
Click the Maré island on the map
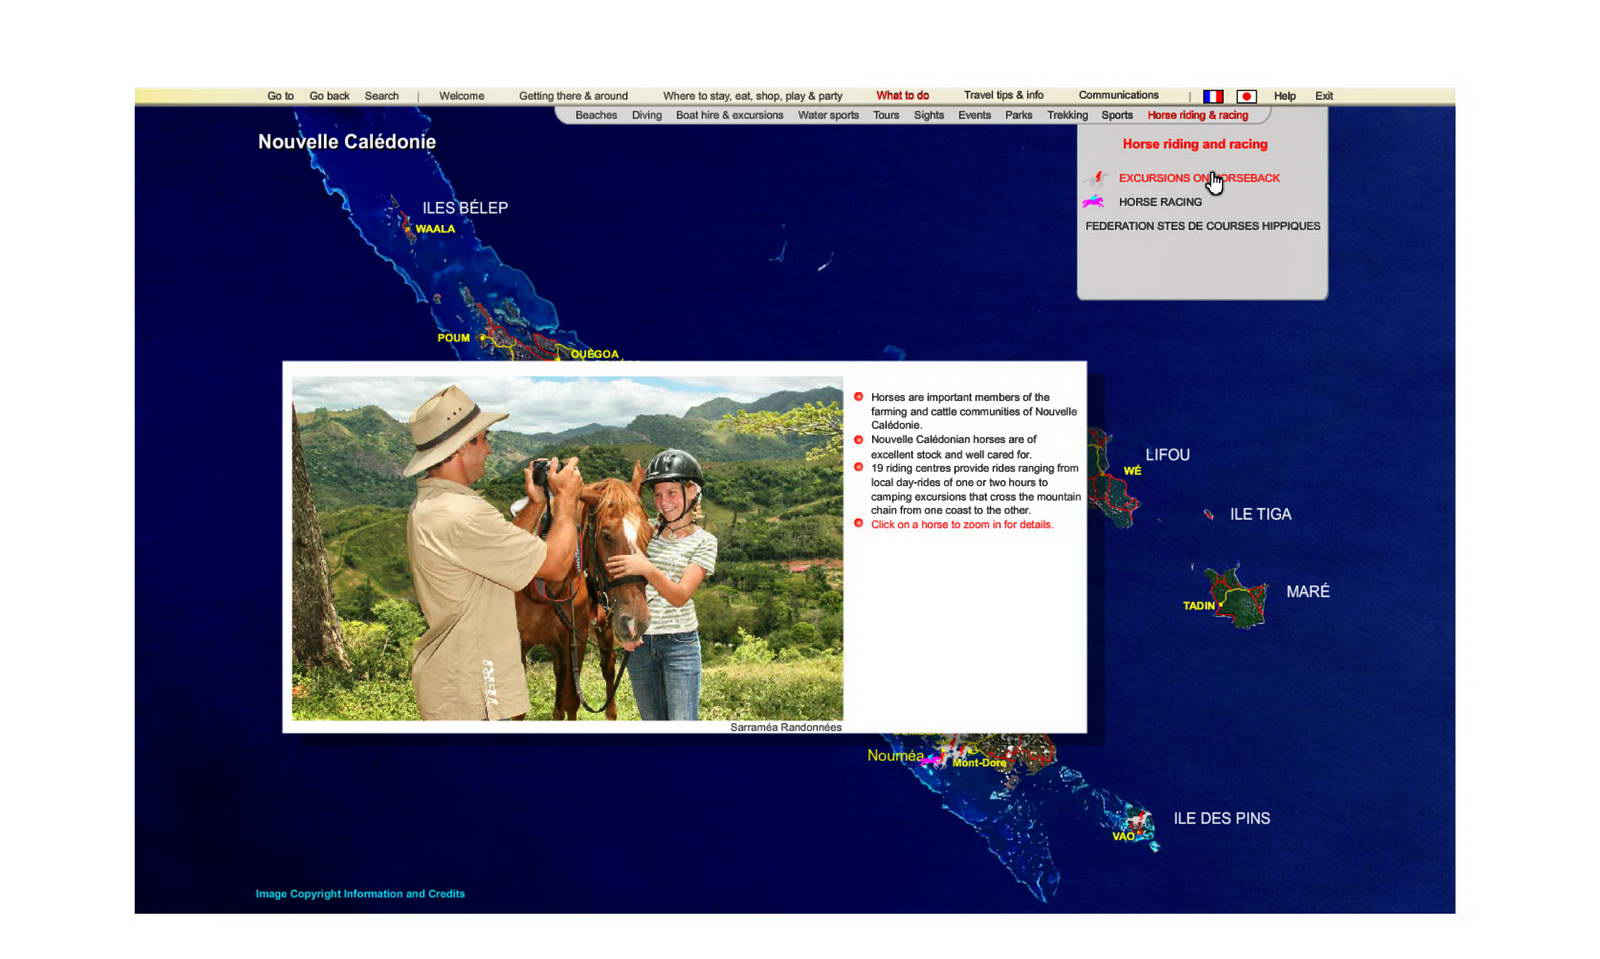click(1238, 597)
